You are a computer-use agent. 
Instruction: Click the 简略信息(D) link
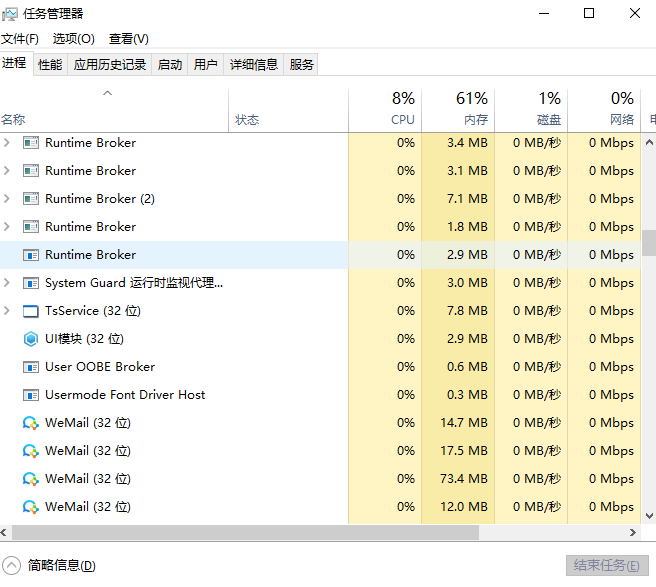[x=62, y=566]
